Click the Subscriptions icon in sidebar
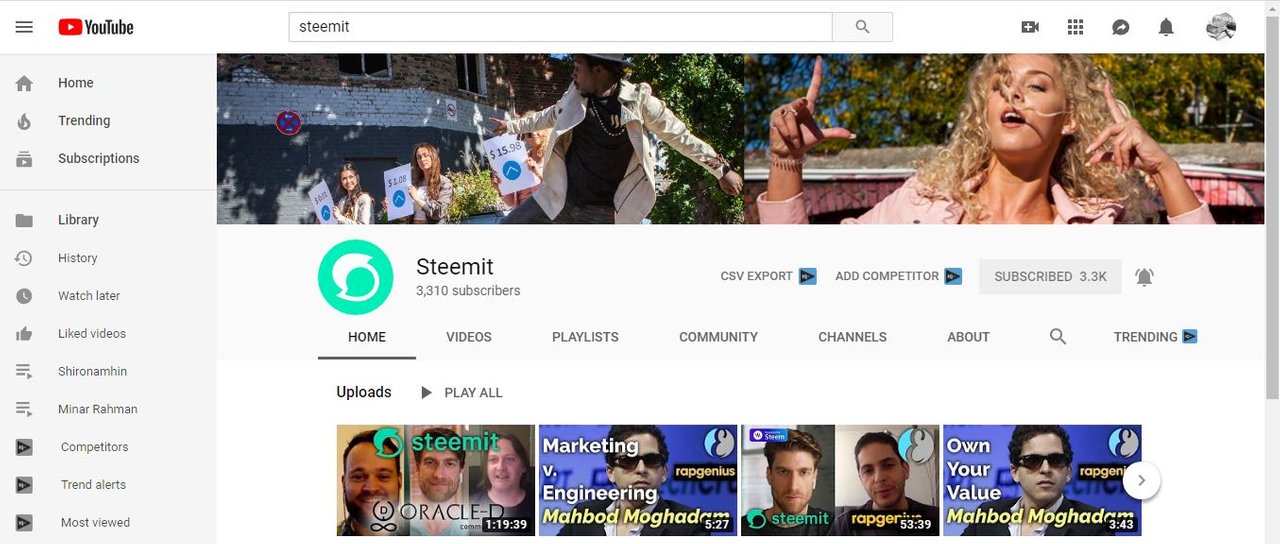The image size is (1280, 544). pyautogui.click(x=24, y=158)
